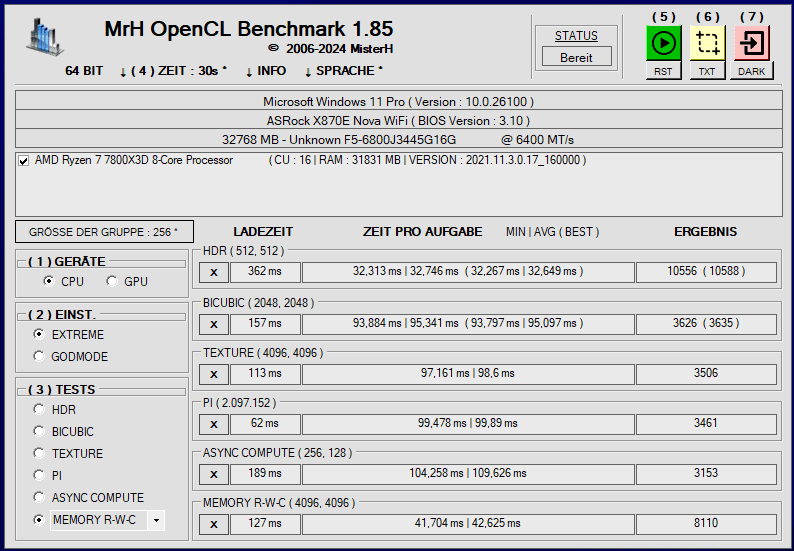The width and height of the screenshot is (794, 551).
Task: Click the 32768 MB memory info row
Action: [x=399, y=139]
